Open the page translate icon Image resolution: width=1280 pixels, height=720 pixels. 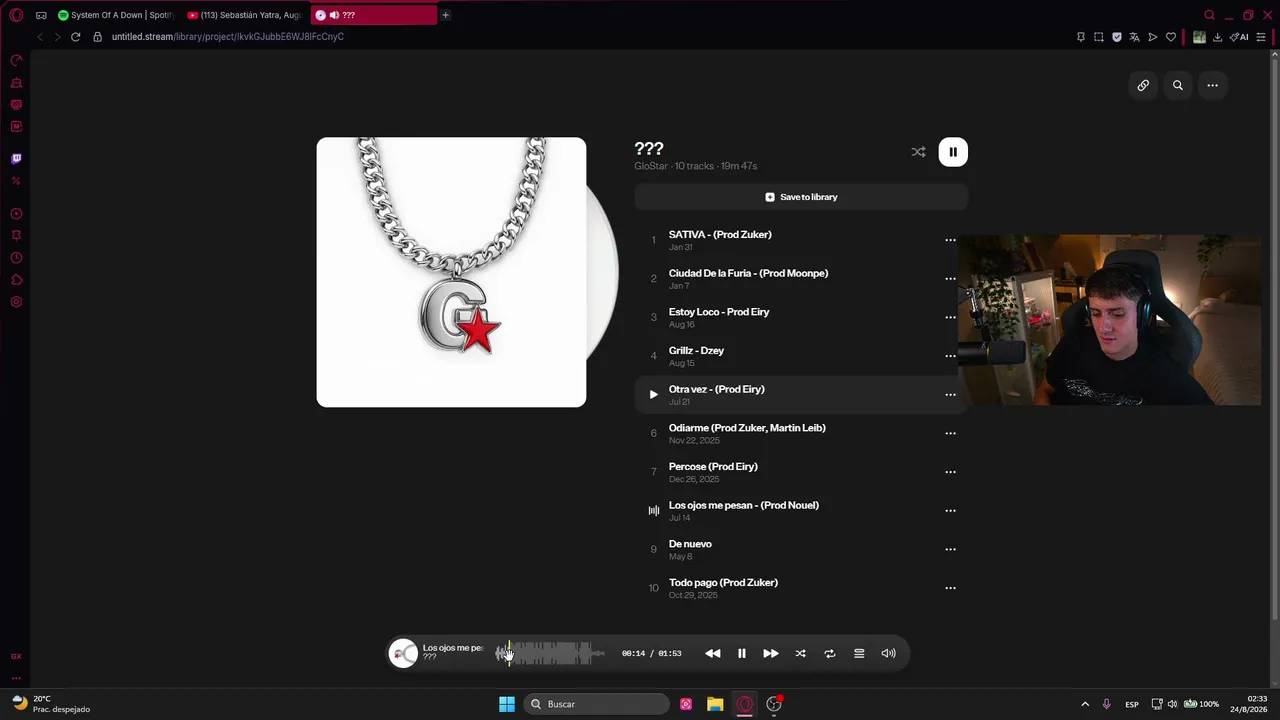pyautogui.click(x=1135, y=37)
